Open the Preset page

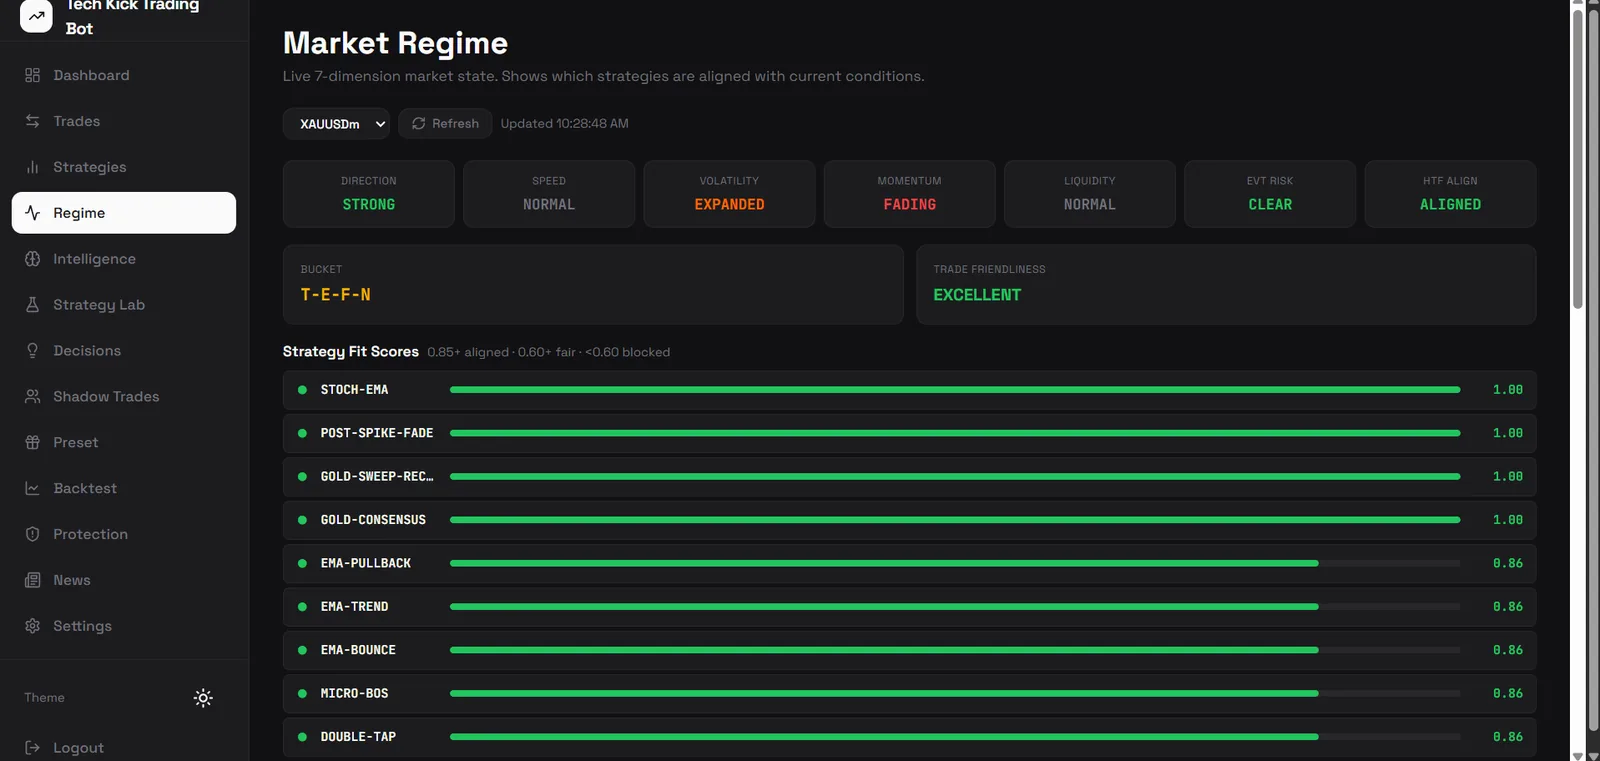124,442
